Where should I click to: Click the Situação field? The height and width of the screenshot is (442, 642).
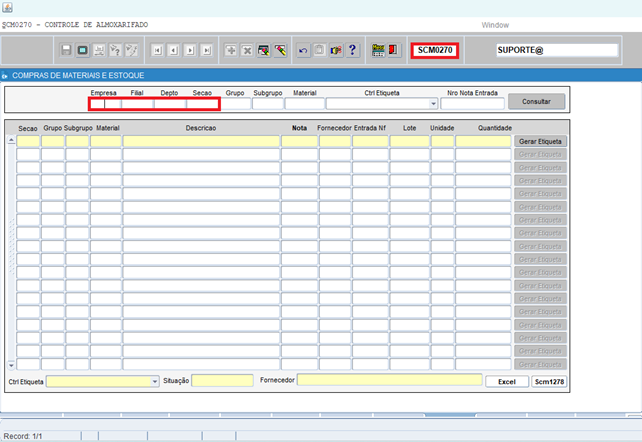(x=222, y=381)
